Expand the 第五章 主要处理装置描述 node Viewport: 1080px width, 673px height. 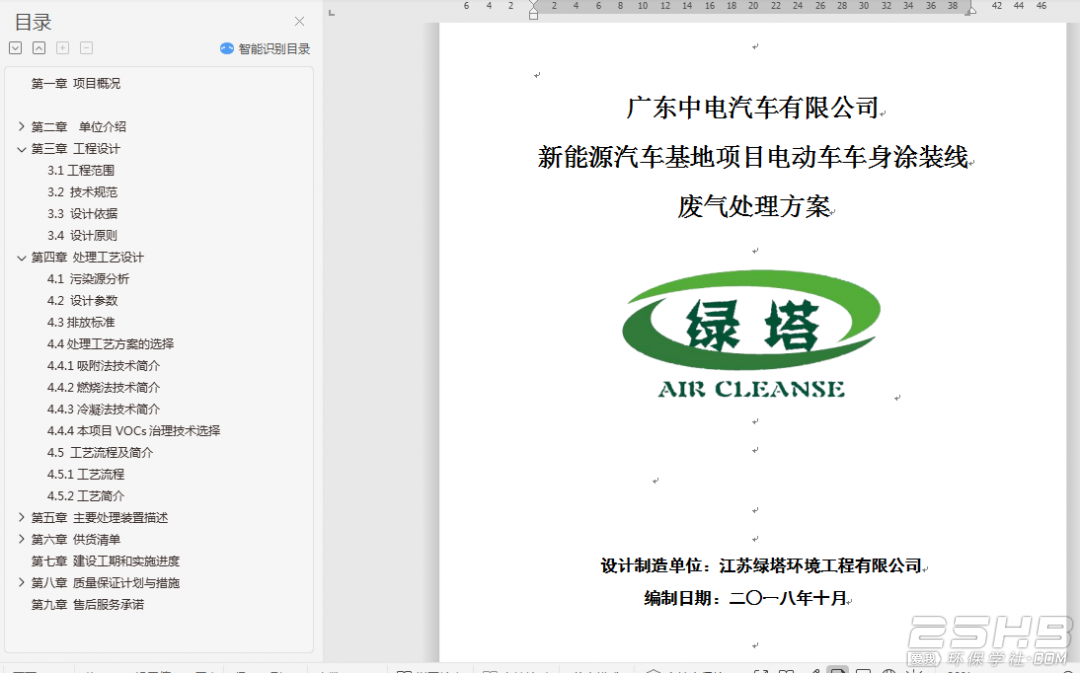click(21, 517)
